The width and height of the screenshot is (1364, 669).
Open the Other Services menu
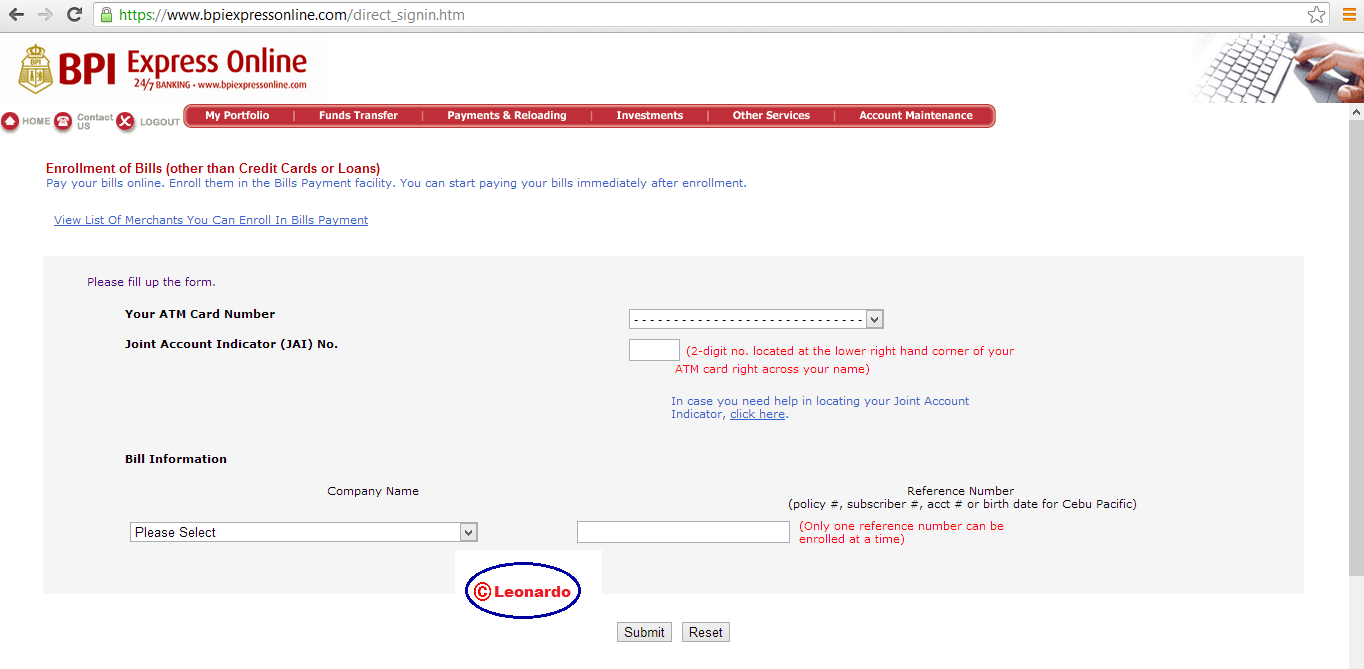coord(771,116)
